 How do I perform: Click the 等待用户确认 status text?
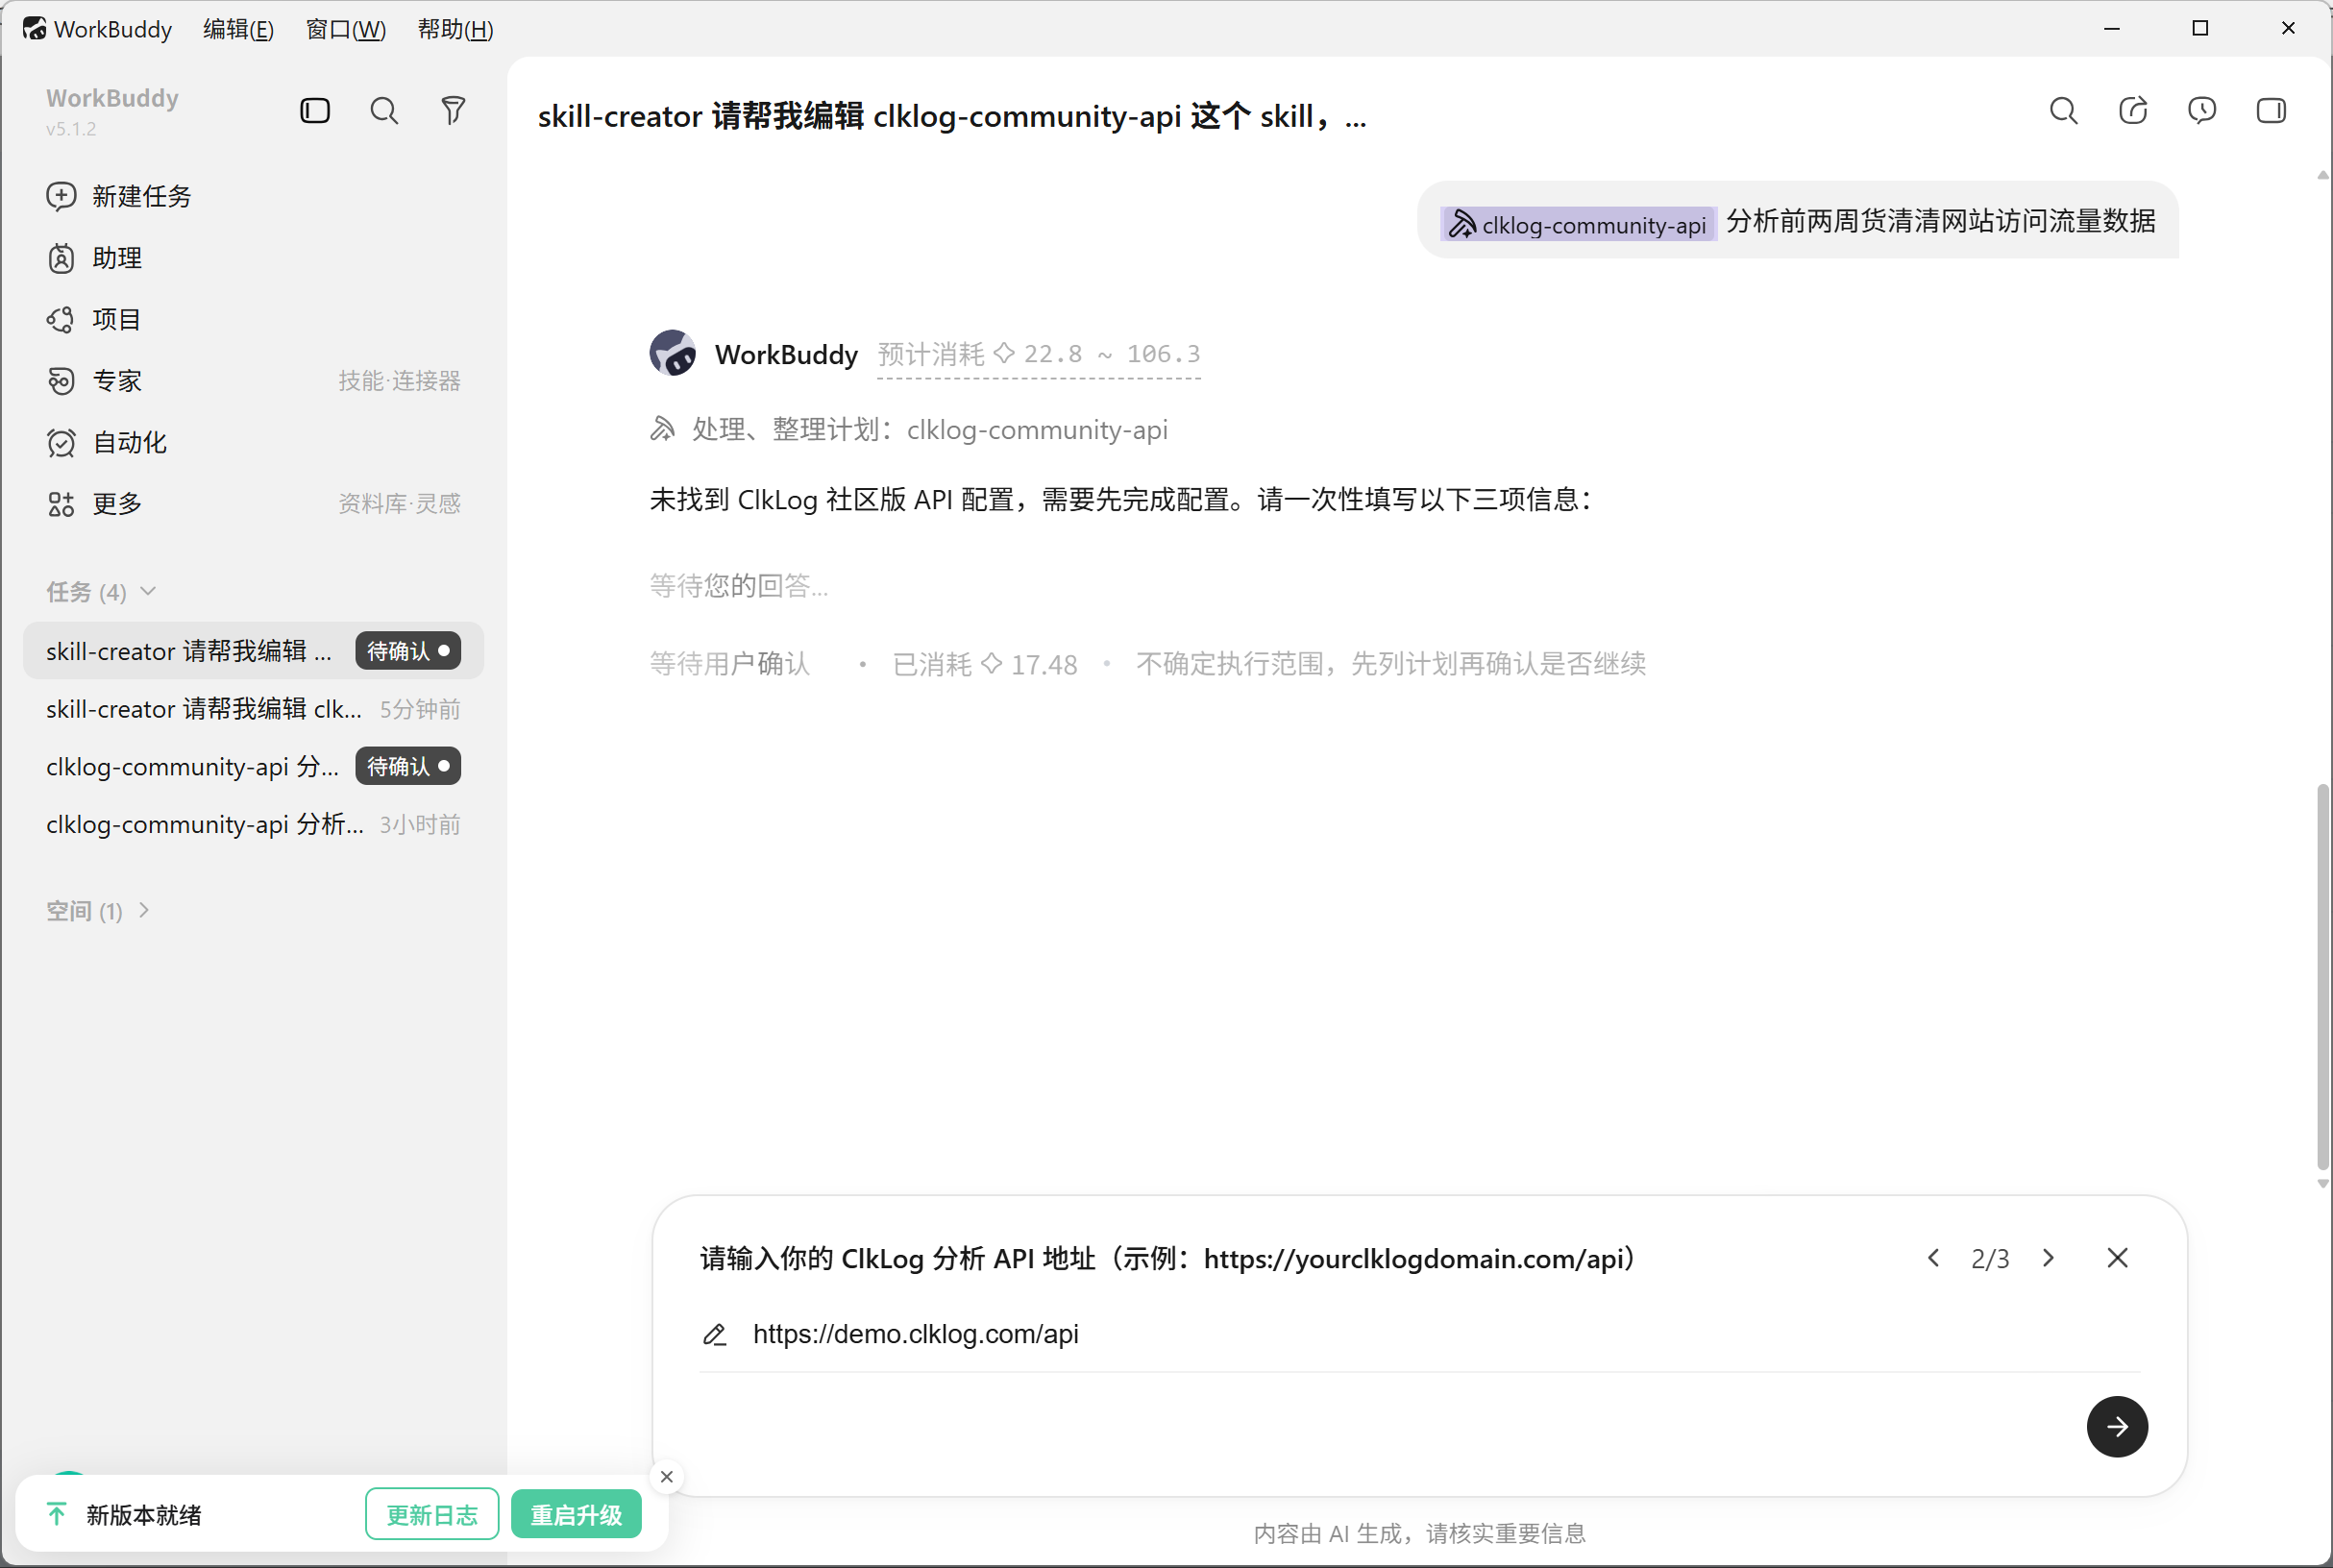click(730, 664)
